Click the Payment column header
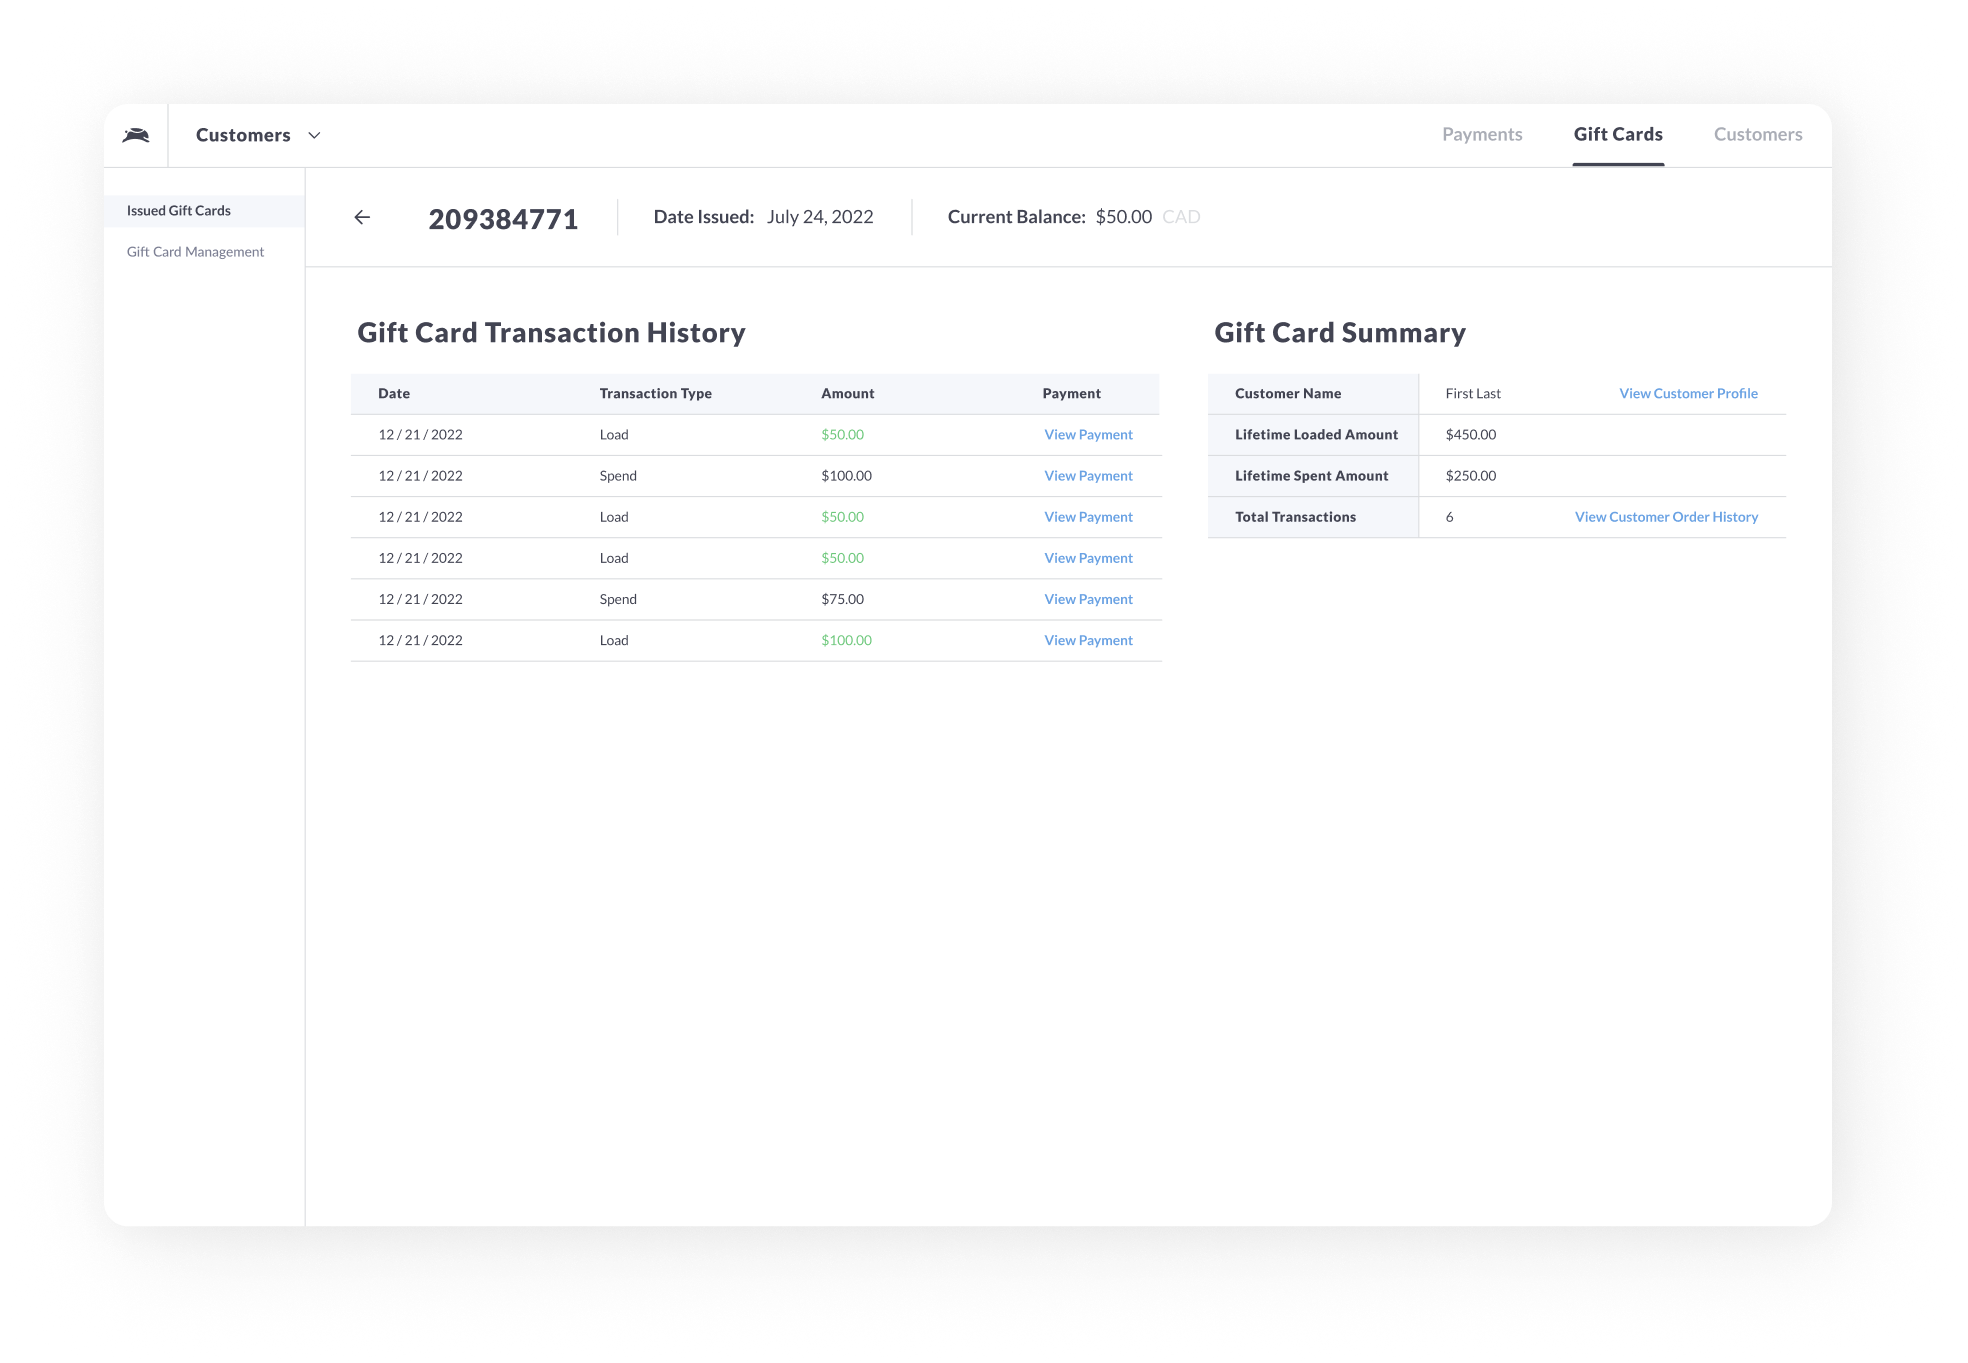Viewport: 1968px width, 1363px height. click(1071, 394)
